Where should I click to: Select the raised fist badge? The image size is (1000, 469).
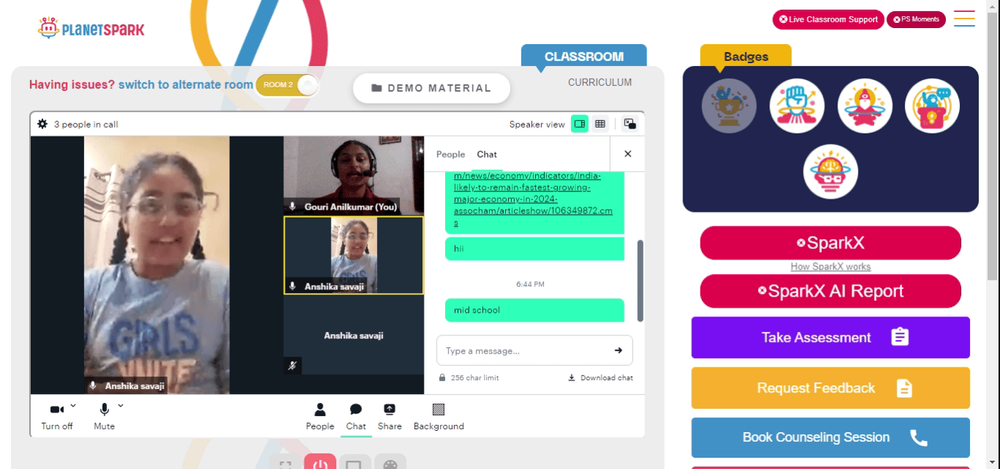pos(797,106)
